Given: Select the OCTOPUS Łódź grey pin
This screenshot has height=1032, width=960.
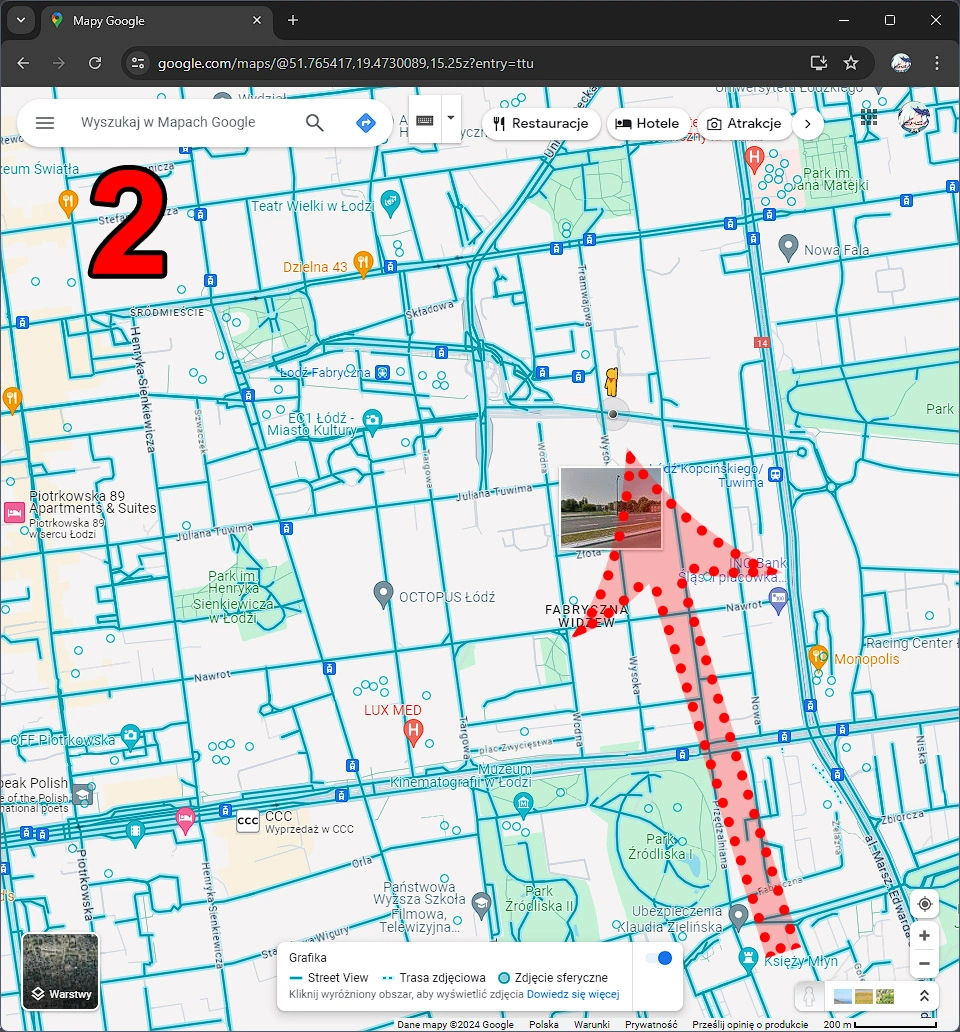Looking at the screenshot, I should [383, 594].
